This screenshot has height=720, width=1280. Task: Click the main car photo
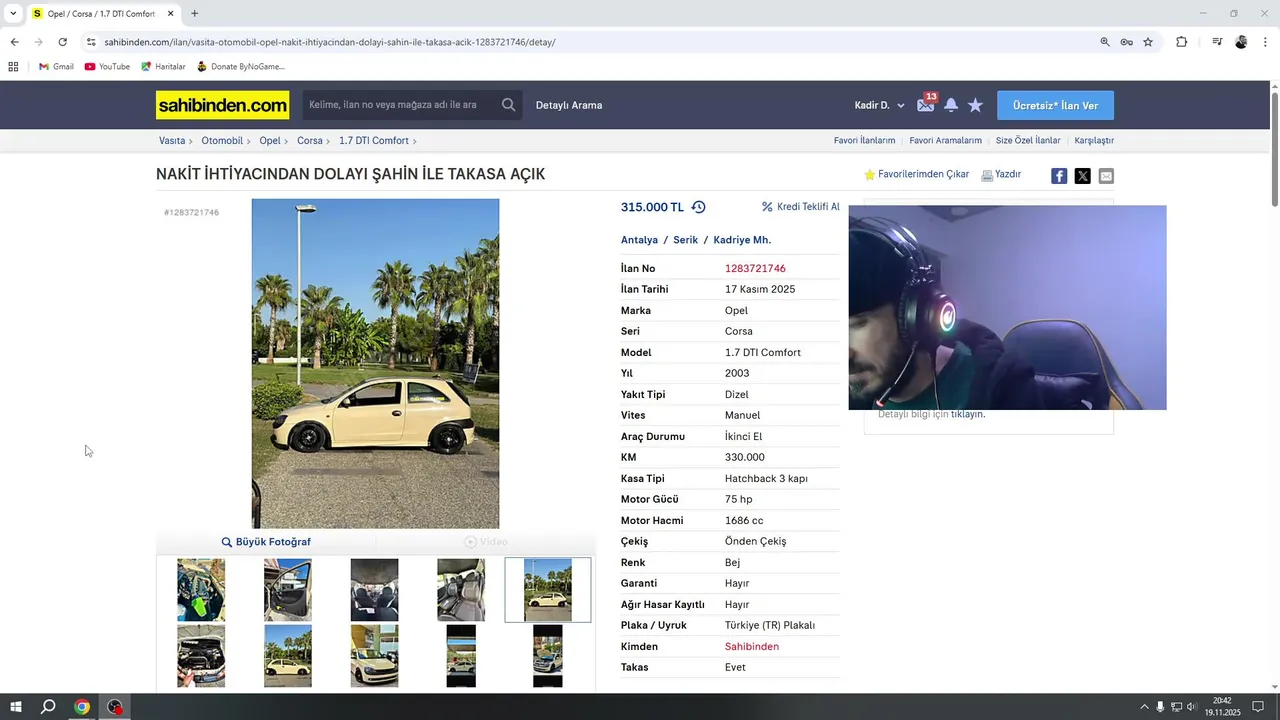[375, 363]
